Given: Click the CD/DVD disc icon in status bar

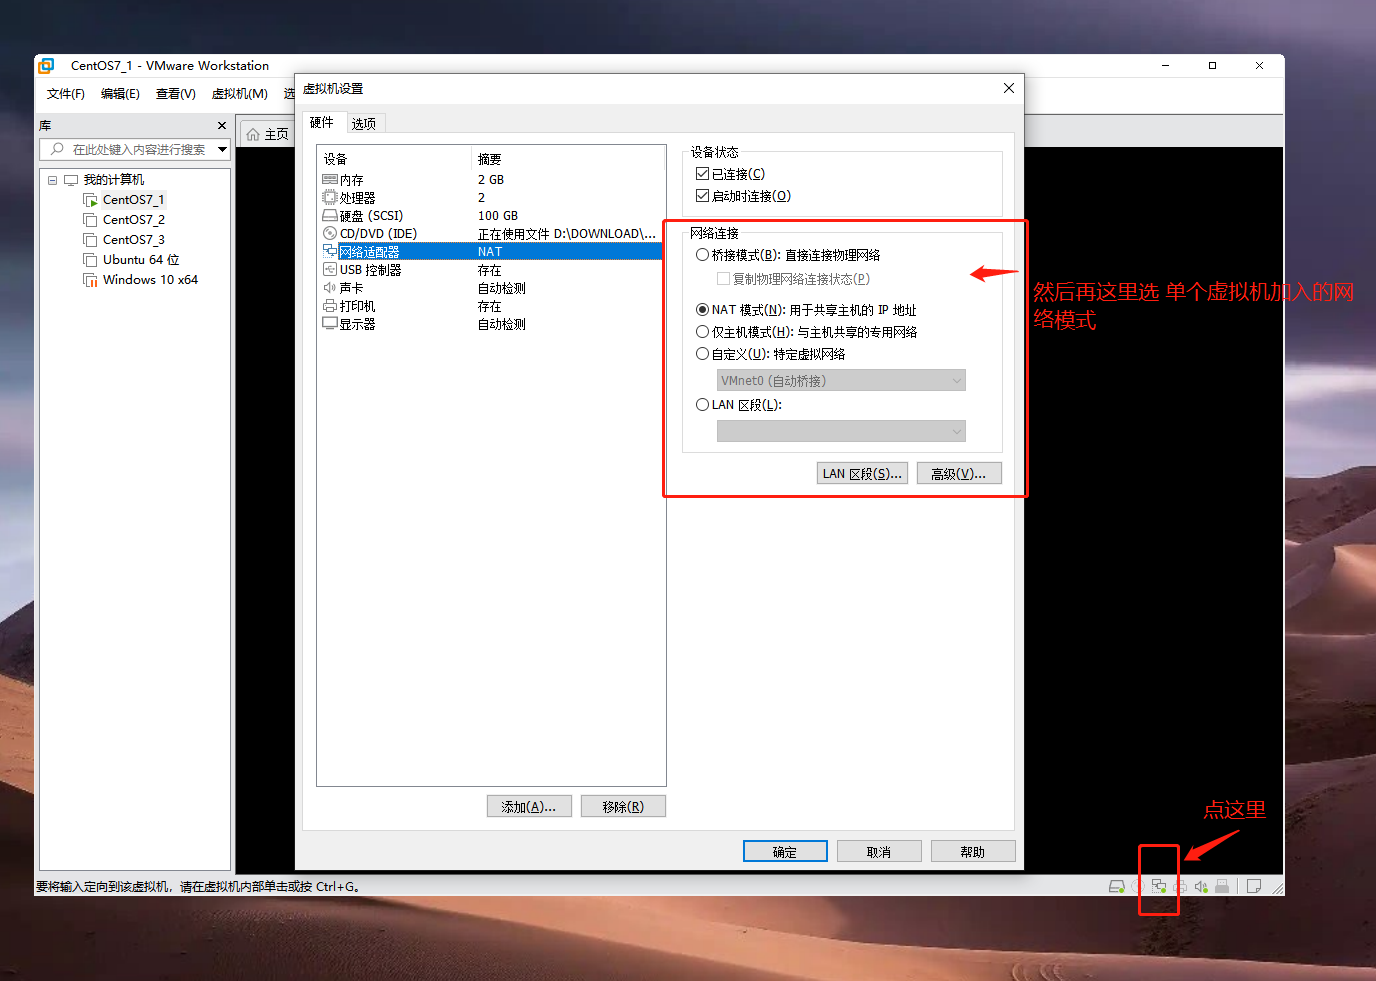Looking at the screenshot, I should [x=1138, y=886].
